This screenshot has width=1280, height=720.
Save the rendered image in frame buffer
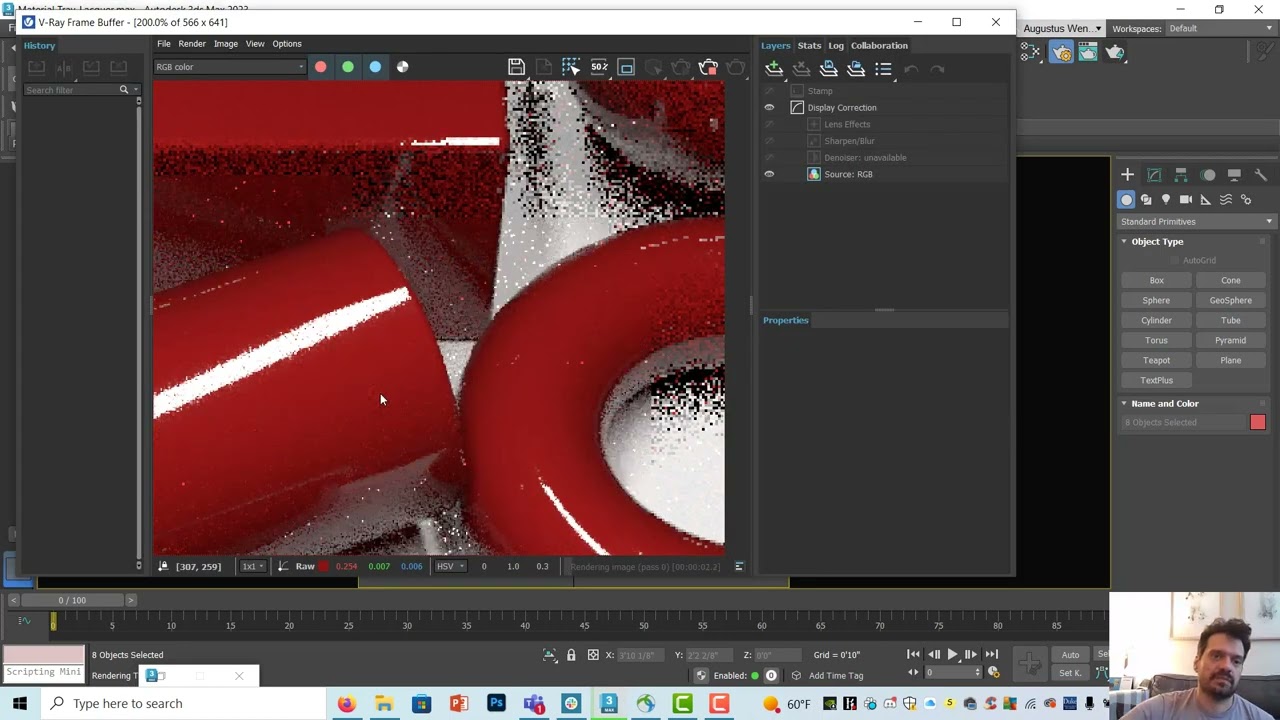point(516,67)
